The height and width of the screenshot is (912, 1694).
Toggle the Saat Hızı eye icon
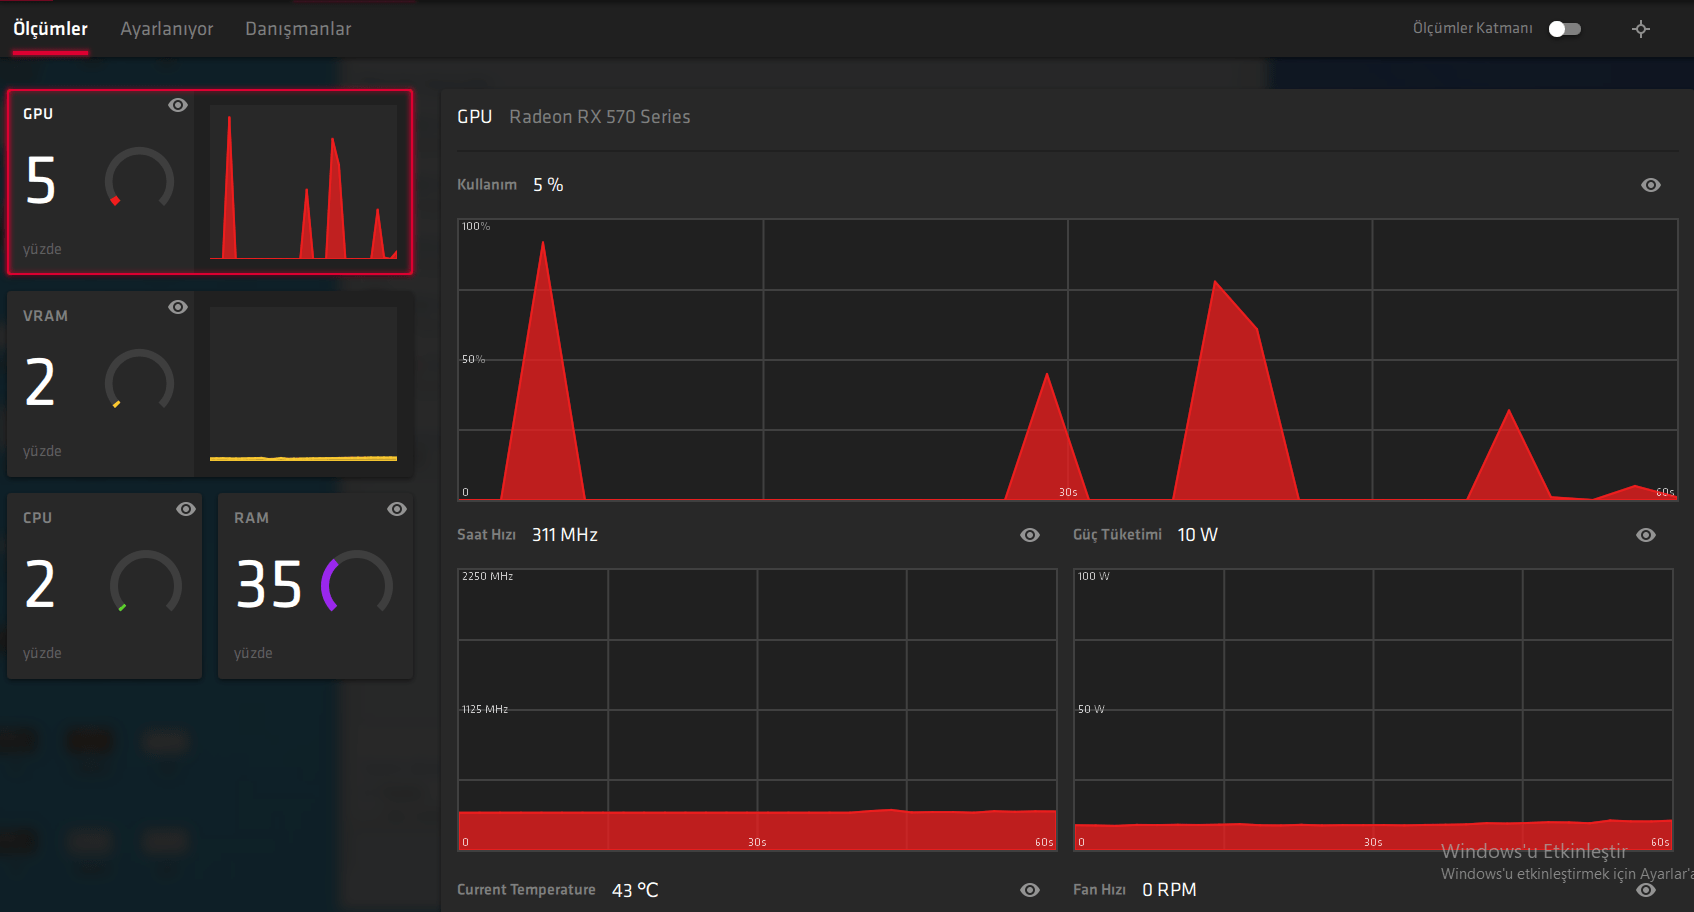coord(1030,535)
